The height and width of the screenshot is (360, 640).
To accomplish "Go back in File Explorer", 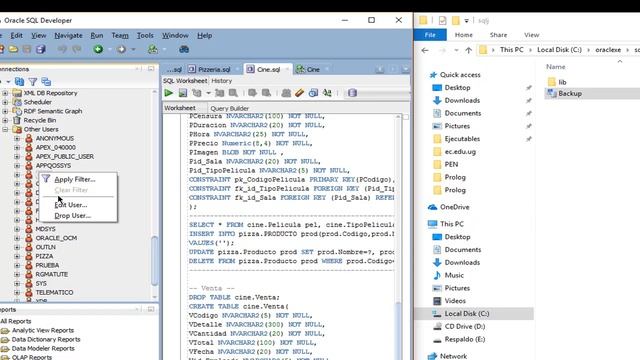I will (x=425, y=50).
